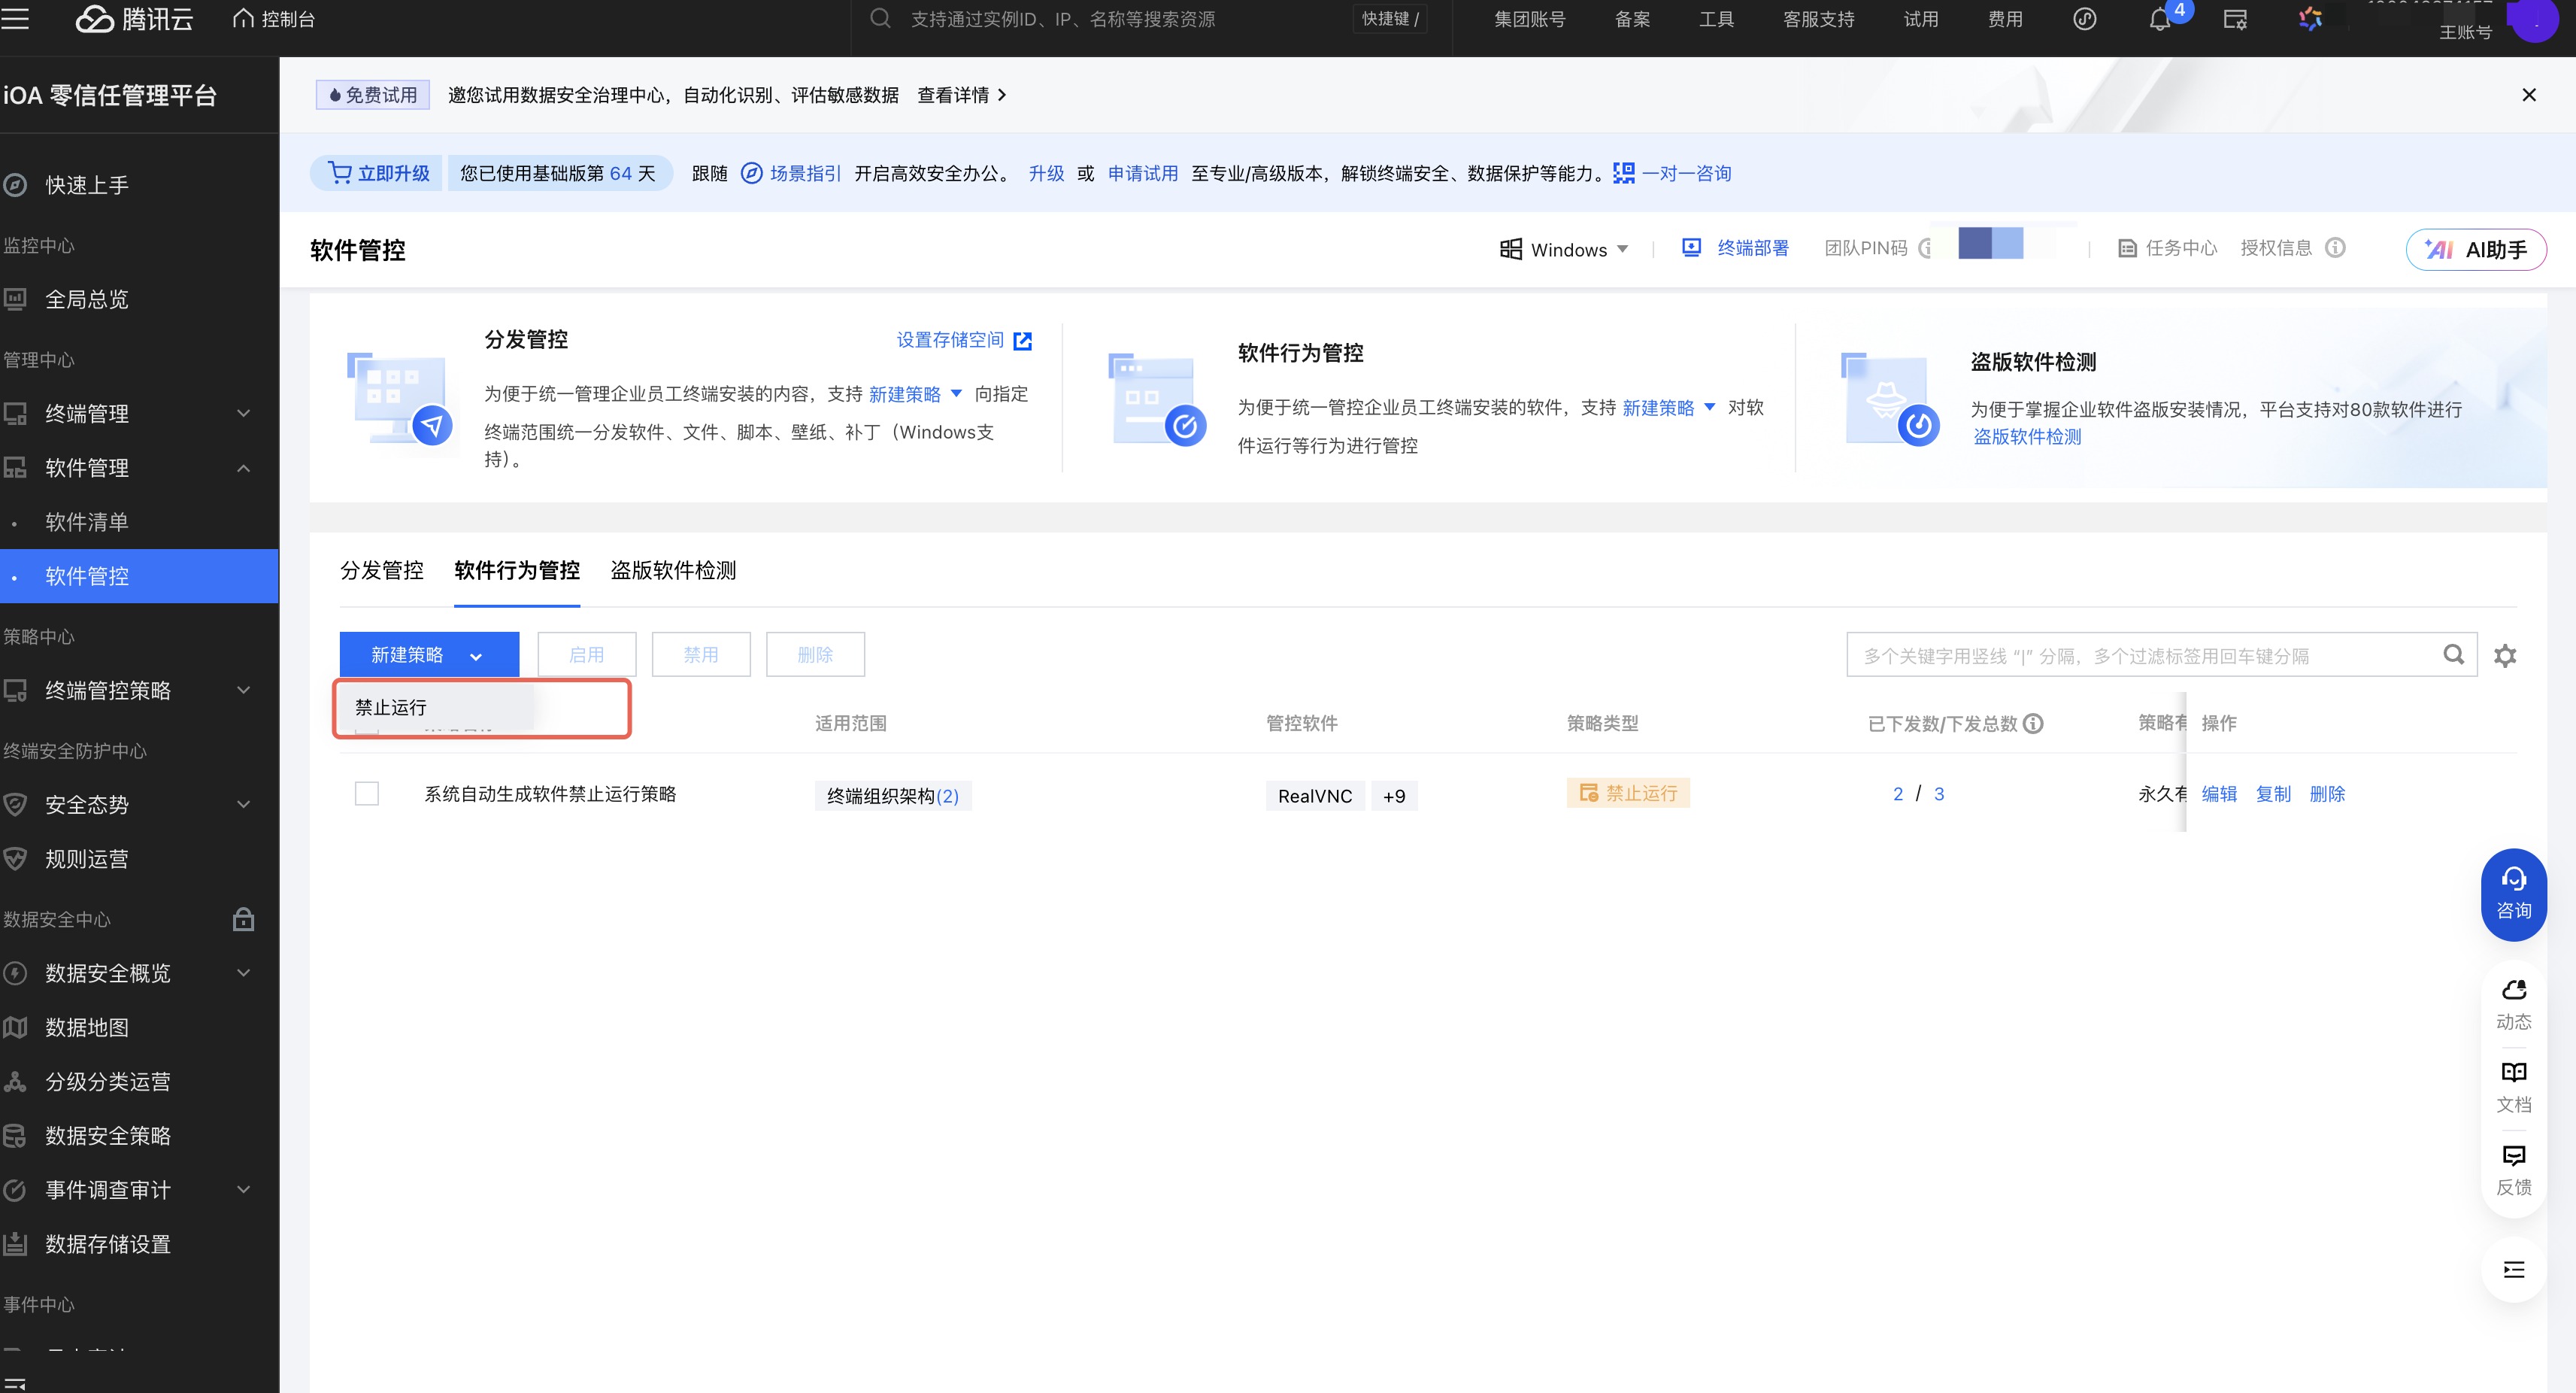The width and height of the screenshot is (2576, 1393).
Task: Switch to the 分发管控 tab
Action: pos(382,570)
